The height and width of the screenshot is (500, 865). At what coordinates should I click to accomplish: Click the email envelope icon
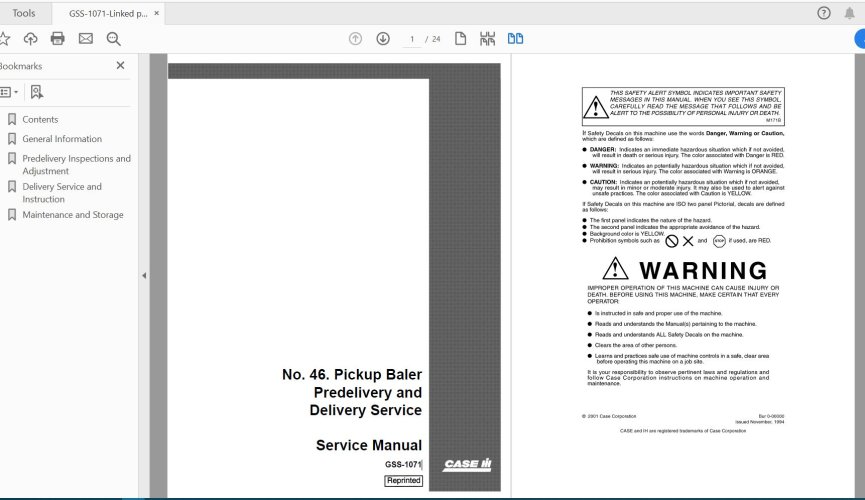coord(85,39)
